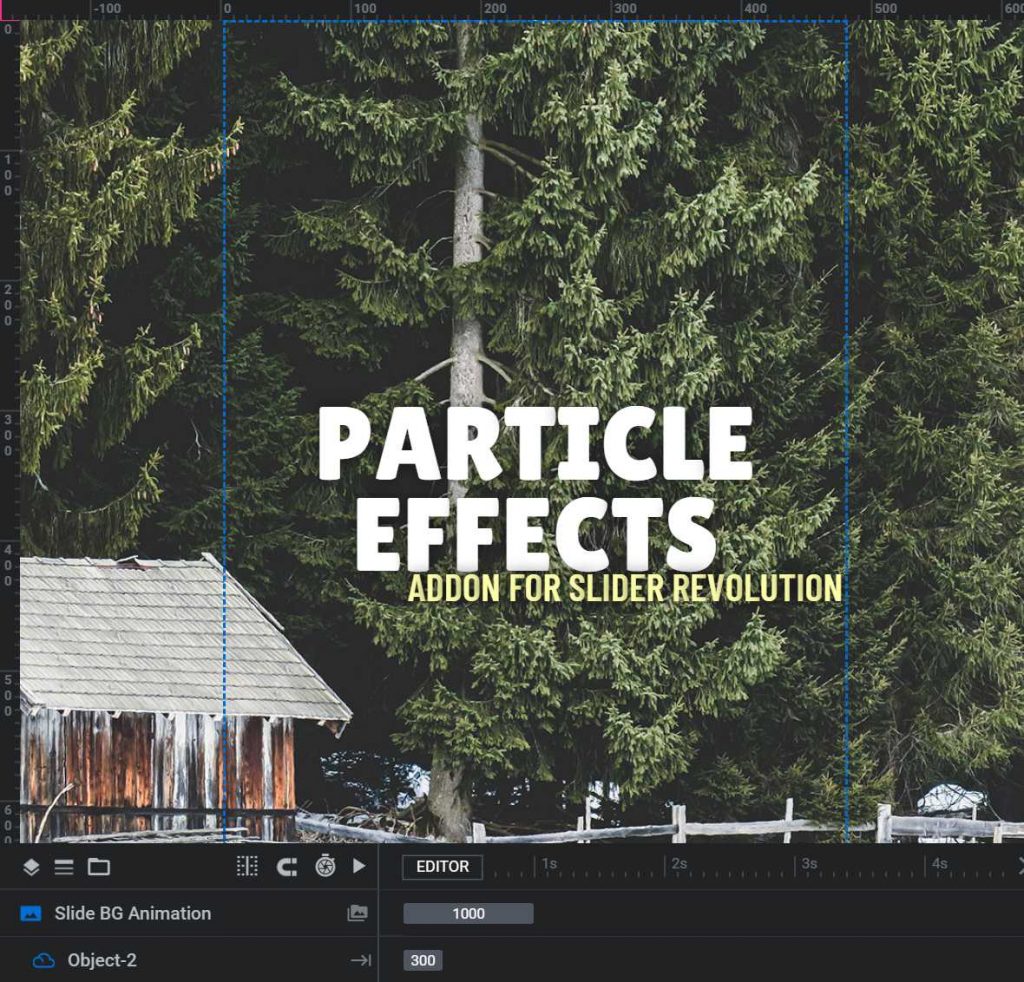Click the EDITOR button on timeline
The image size is (1024, 982).
pyautogui.click(x=442, y=867)
